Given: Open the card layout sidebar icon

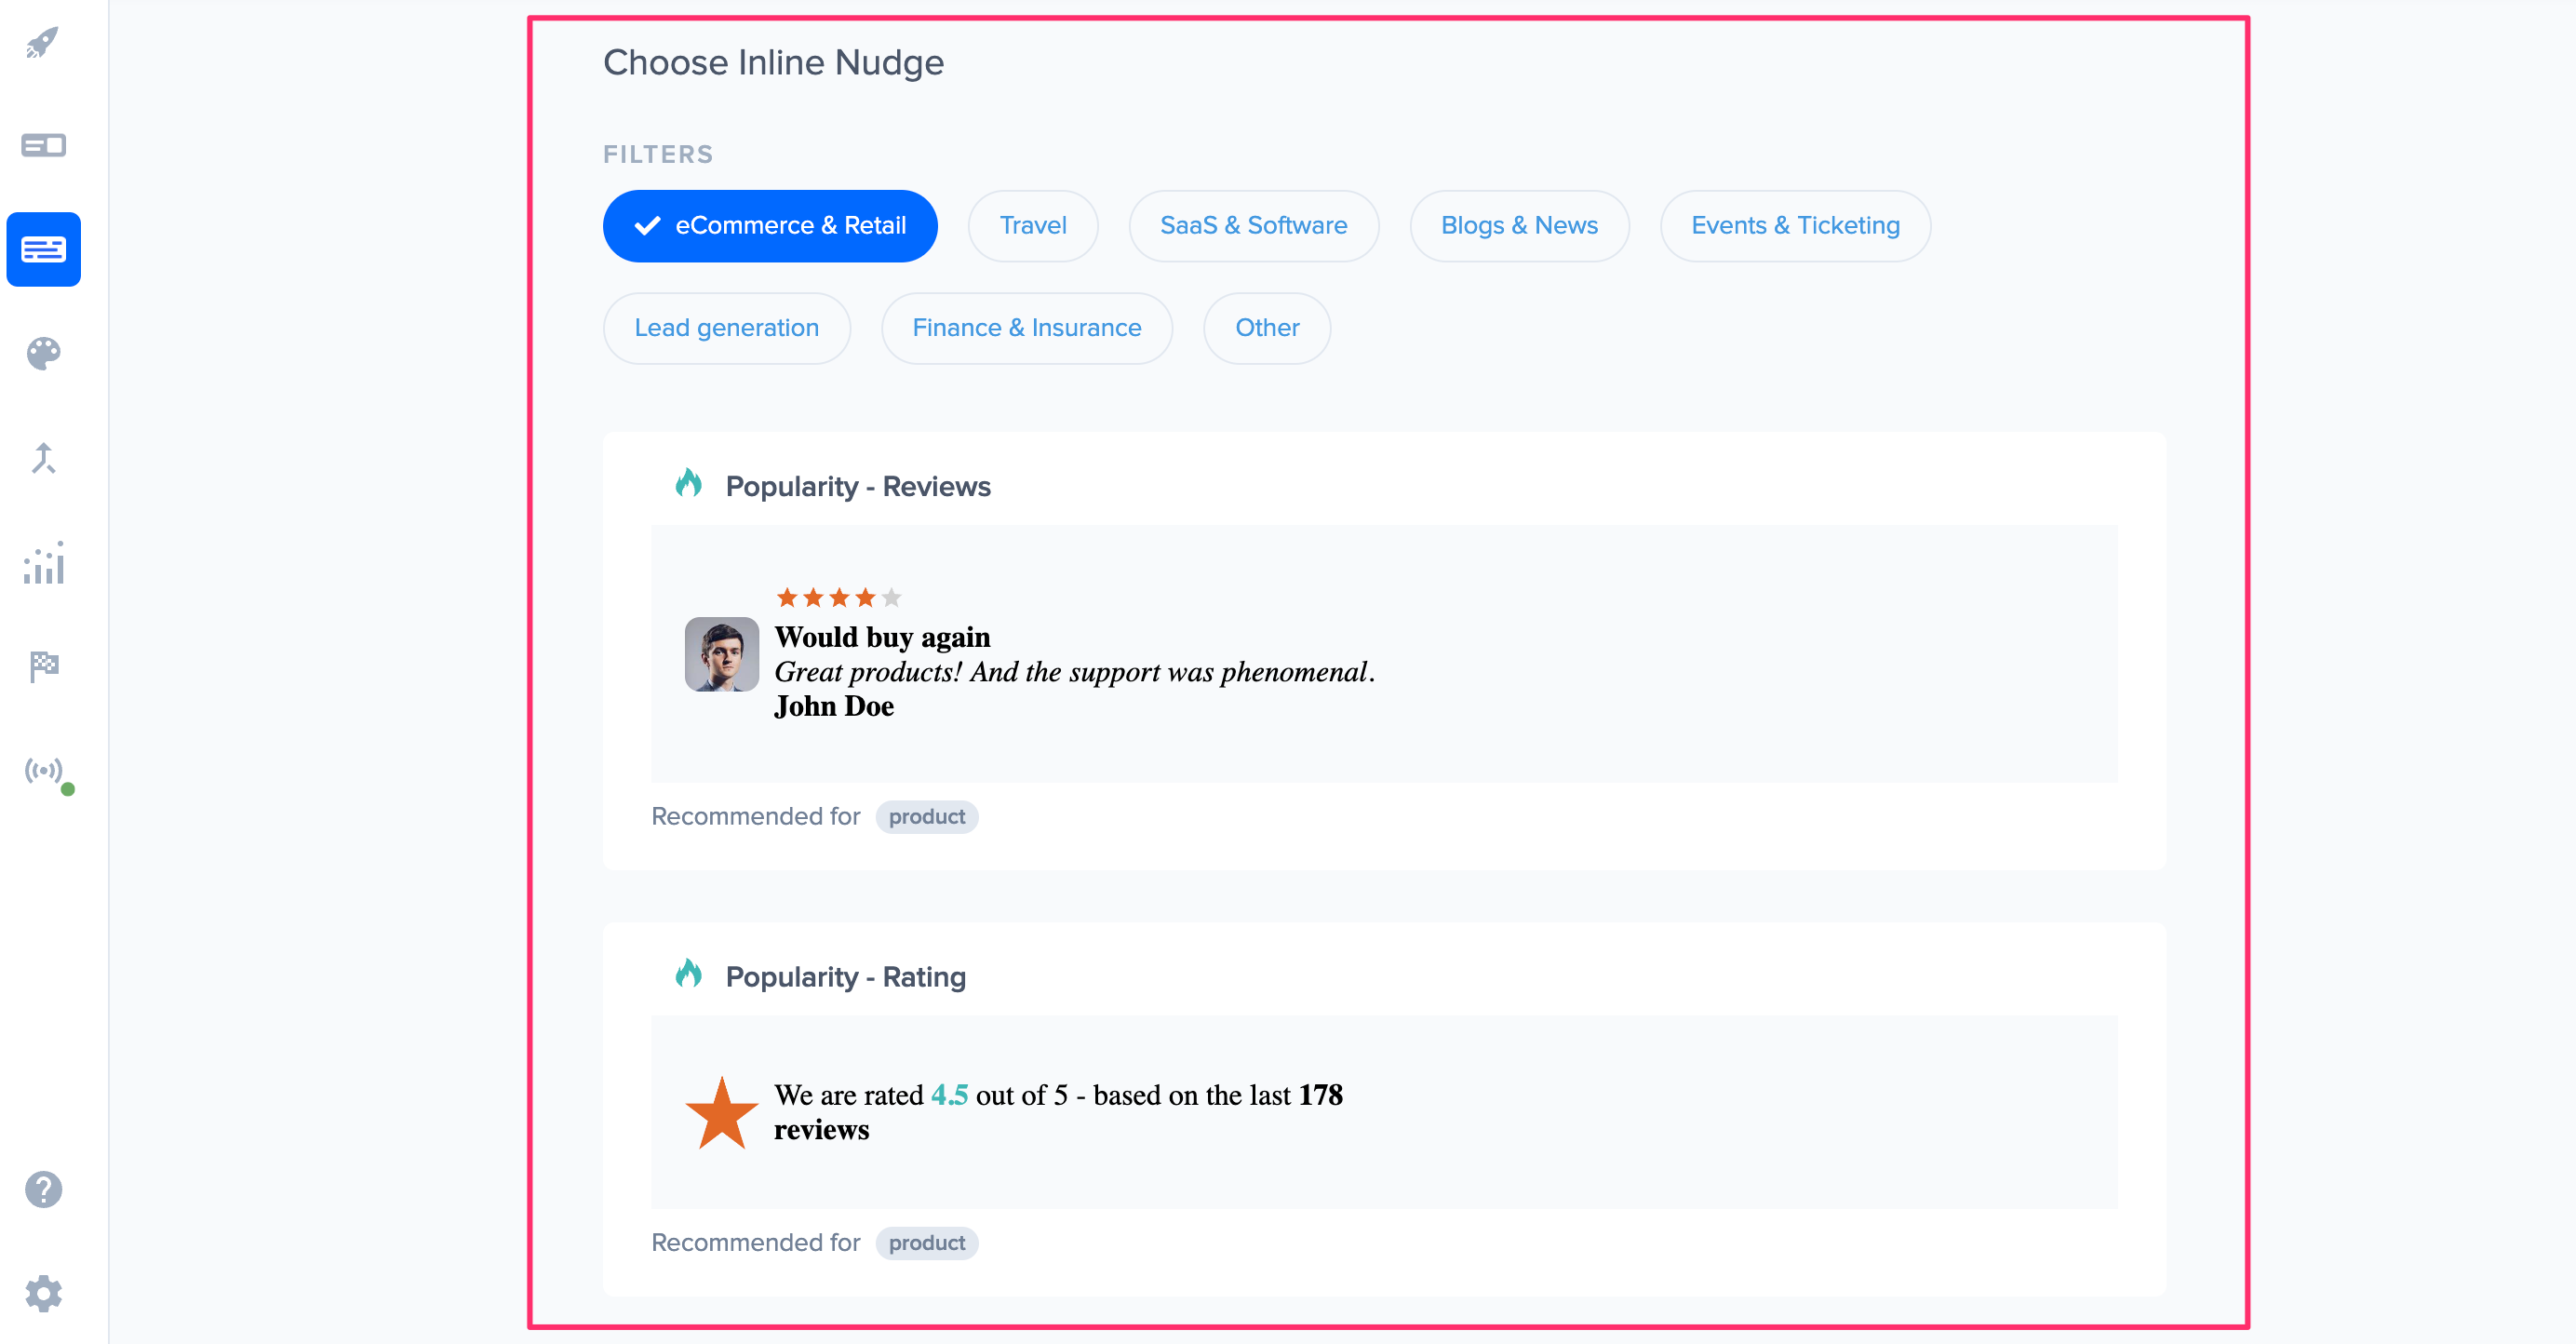Looking at the screenshot, I should pyautogui.click(x=43, y=146).
